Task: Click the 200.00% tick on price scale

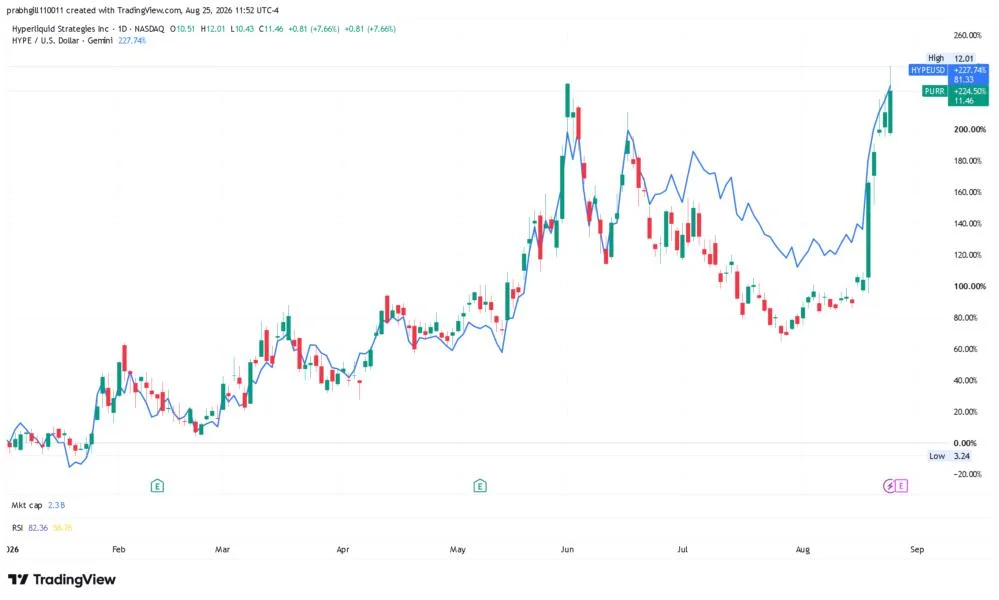Action: pyautogui.click(x=969, y=129)
